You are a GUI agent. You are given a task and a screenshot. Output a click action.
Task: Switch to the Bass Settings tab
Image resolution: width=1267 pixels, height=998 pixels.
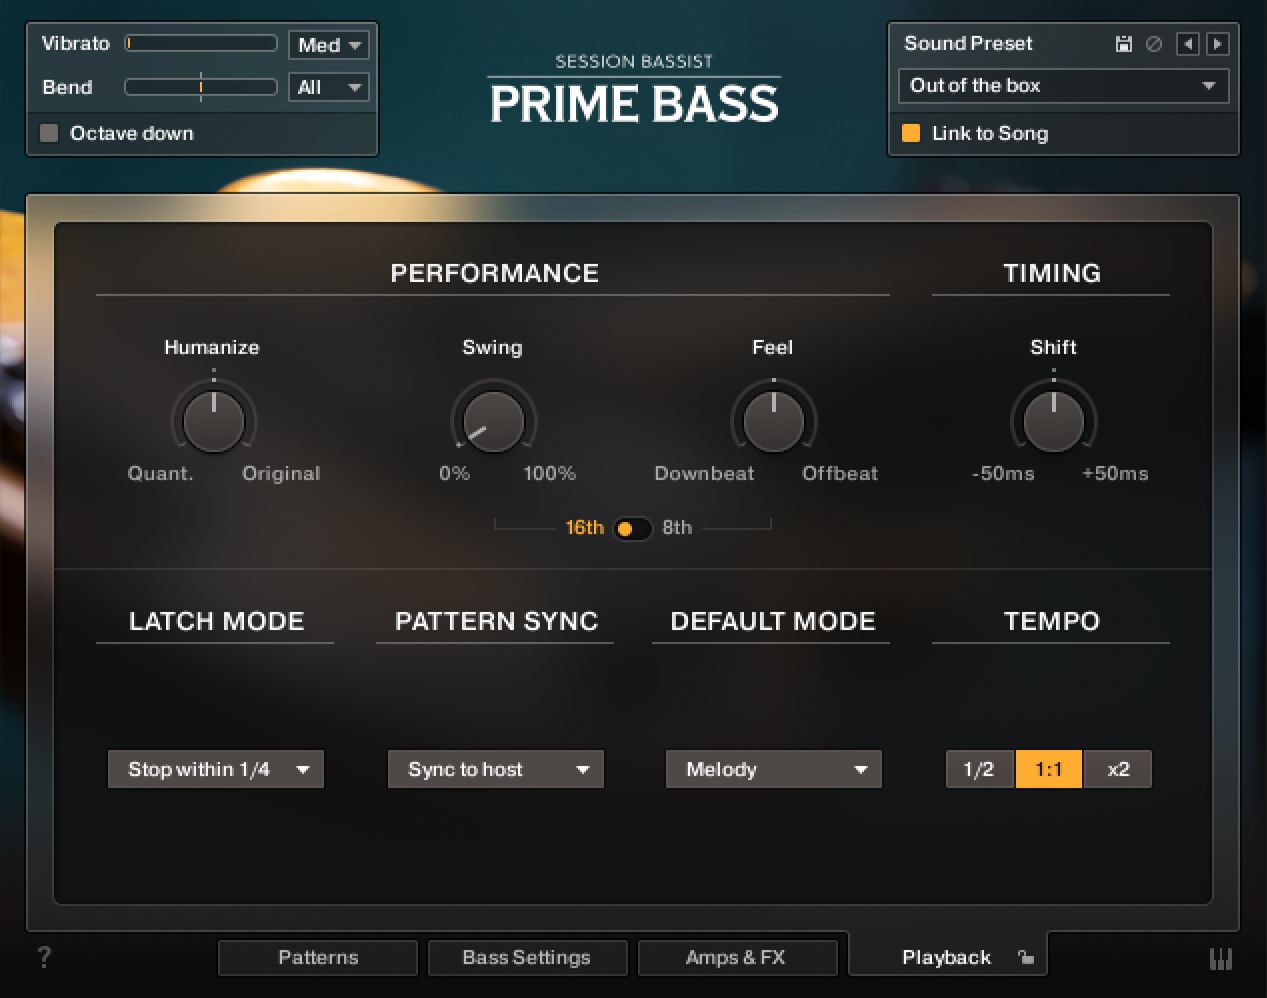coord(527,957)
